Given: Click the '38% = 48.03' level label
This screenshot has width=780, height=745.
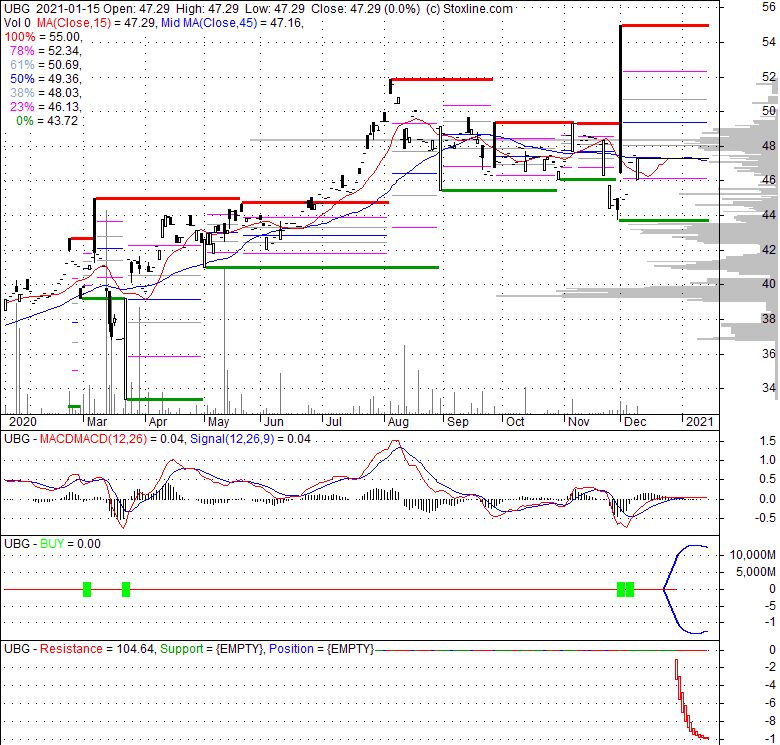Looking at the screenshot, I should point(45,93).
